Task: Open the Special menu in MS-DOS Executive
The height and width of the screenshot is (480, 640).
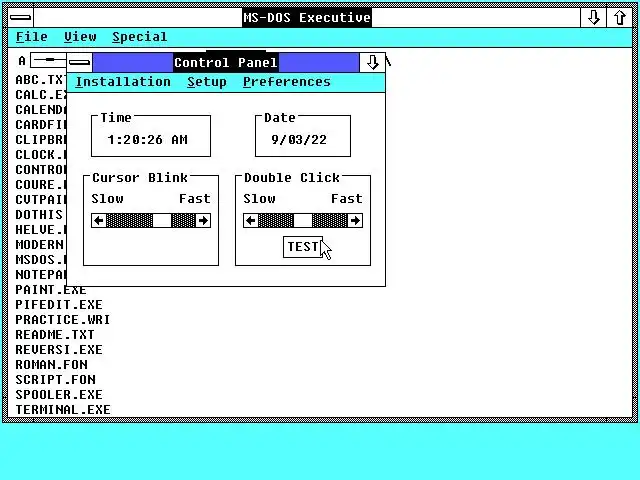Action: [140, 37]
